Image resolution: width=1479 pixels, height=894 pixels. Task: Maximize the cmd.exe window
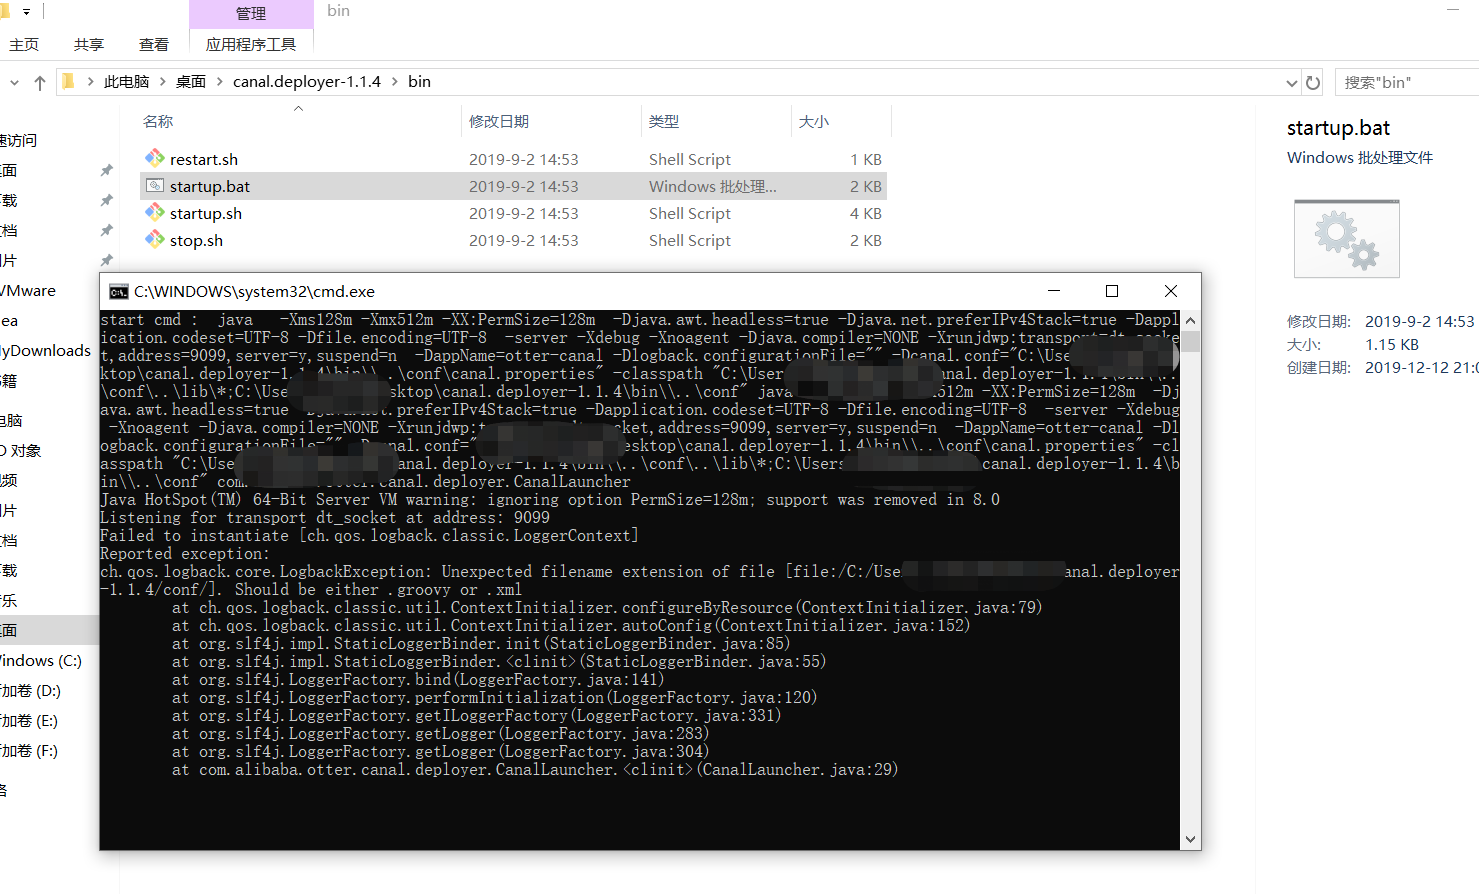click(1112, 291)
